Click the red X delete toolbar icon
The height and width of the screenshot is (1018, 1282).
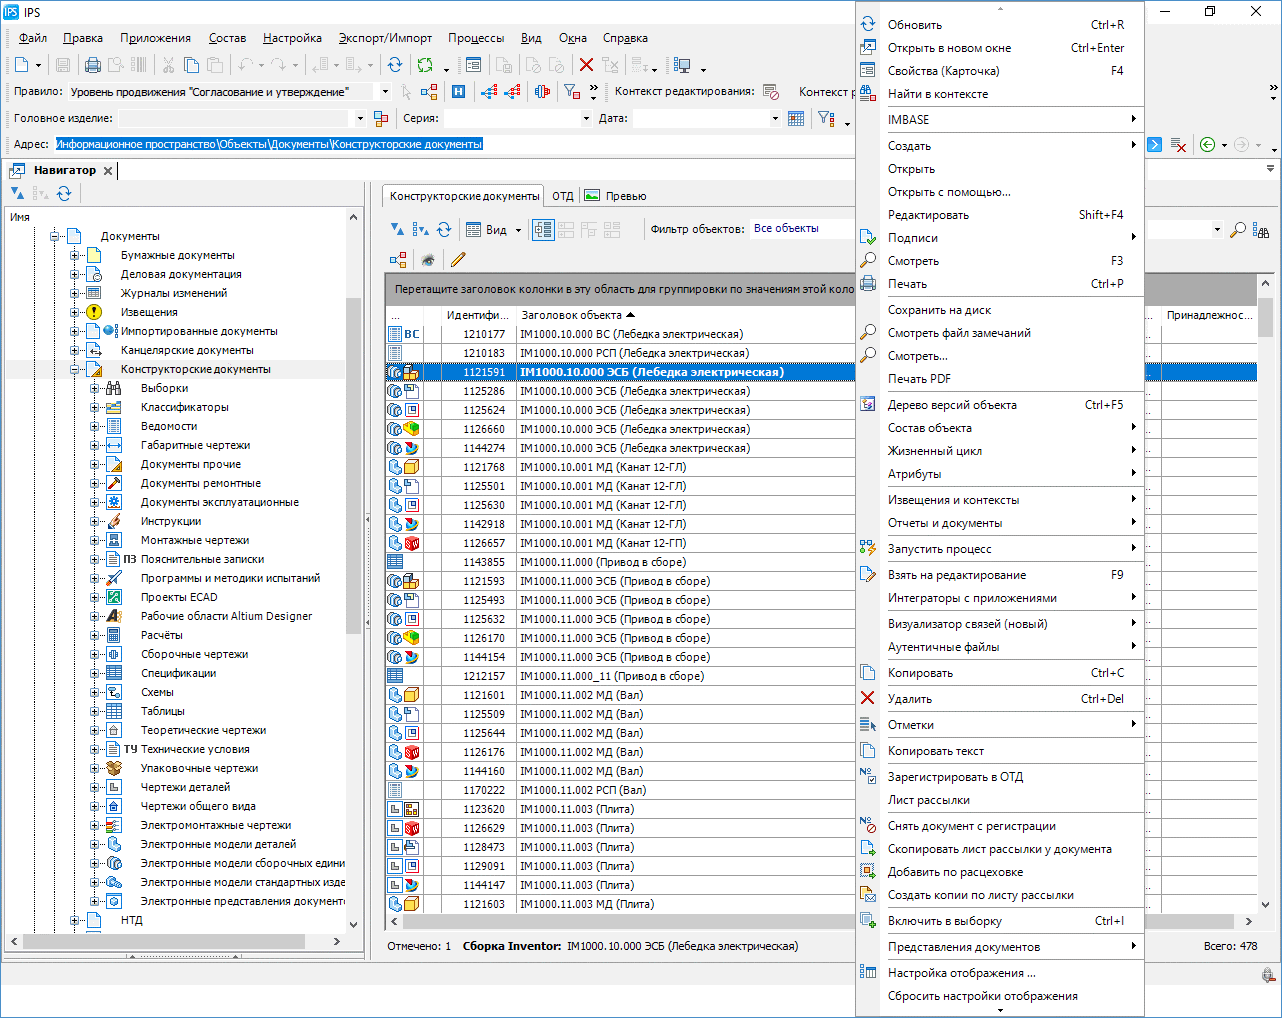586,65
